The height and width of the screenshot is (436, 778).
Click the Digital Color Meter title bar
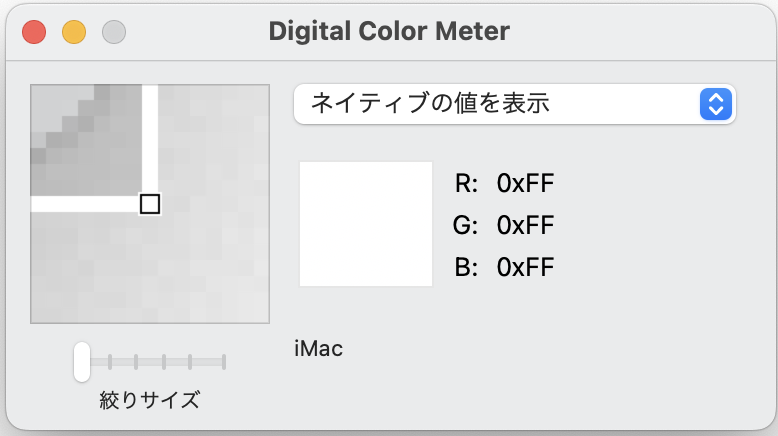coord(389,31)
